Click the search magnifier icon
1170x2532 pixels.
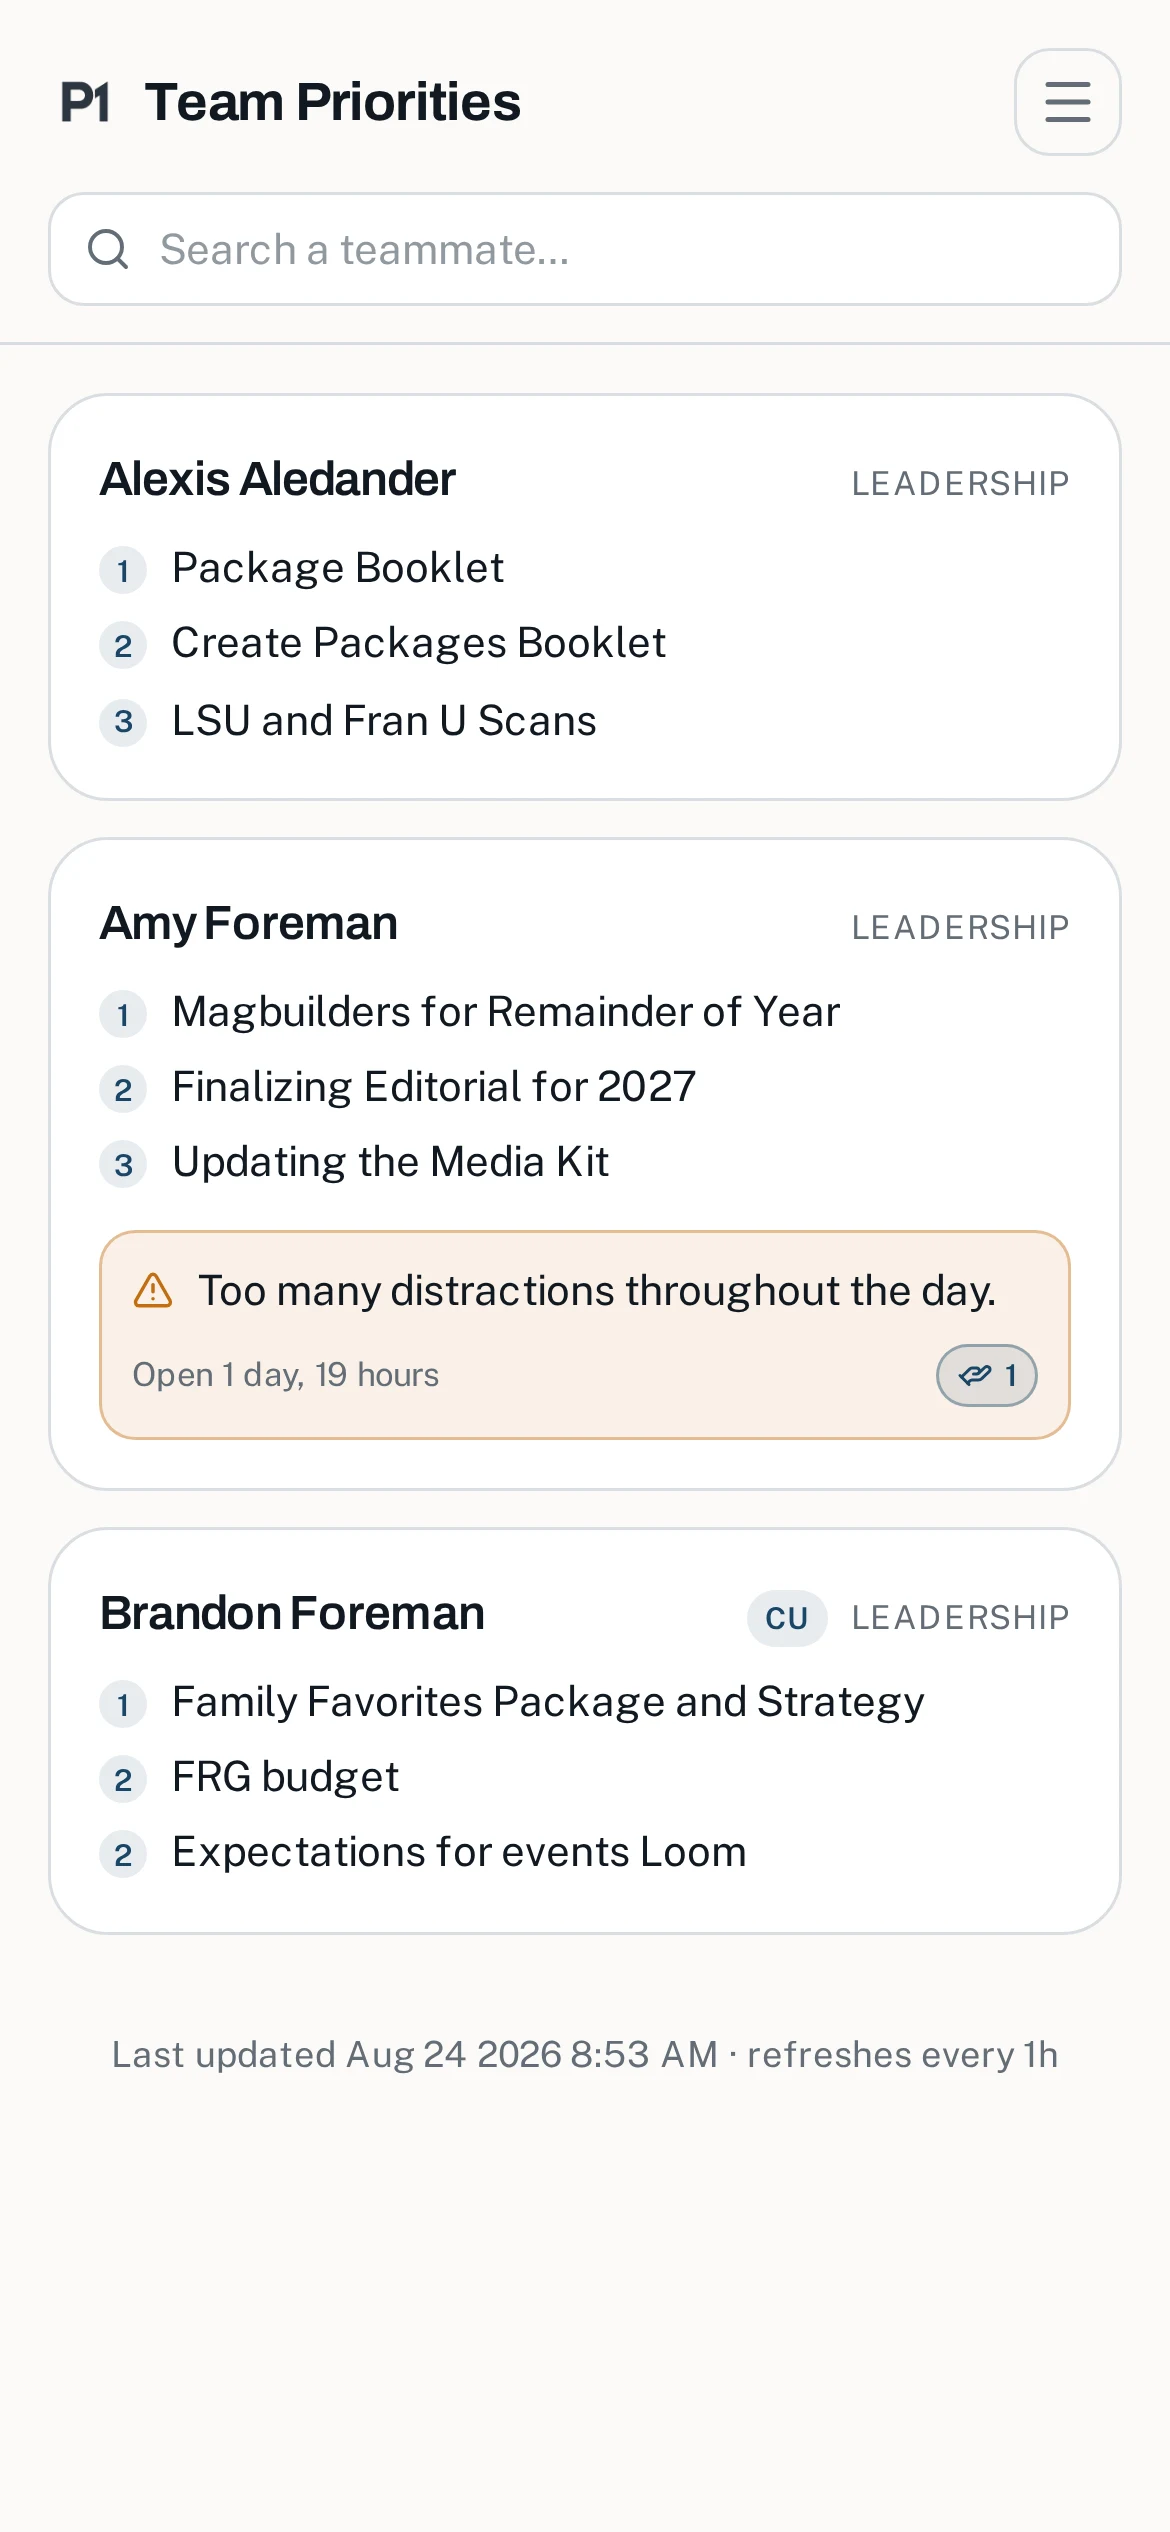coord(108,249)
